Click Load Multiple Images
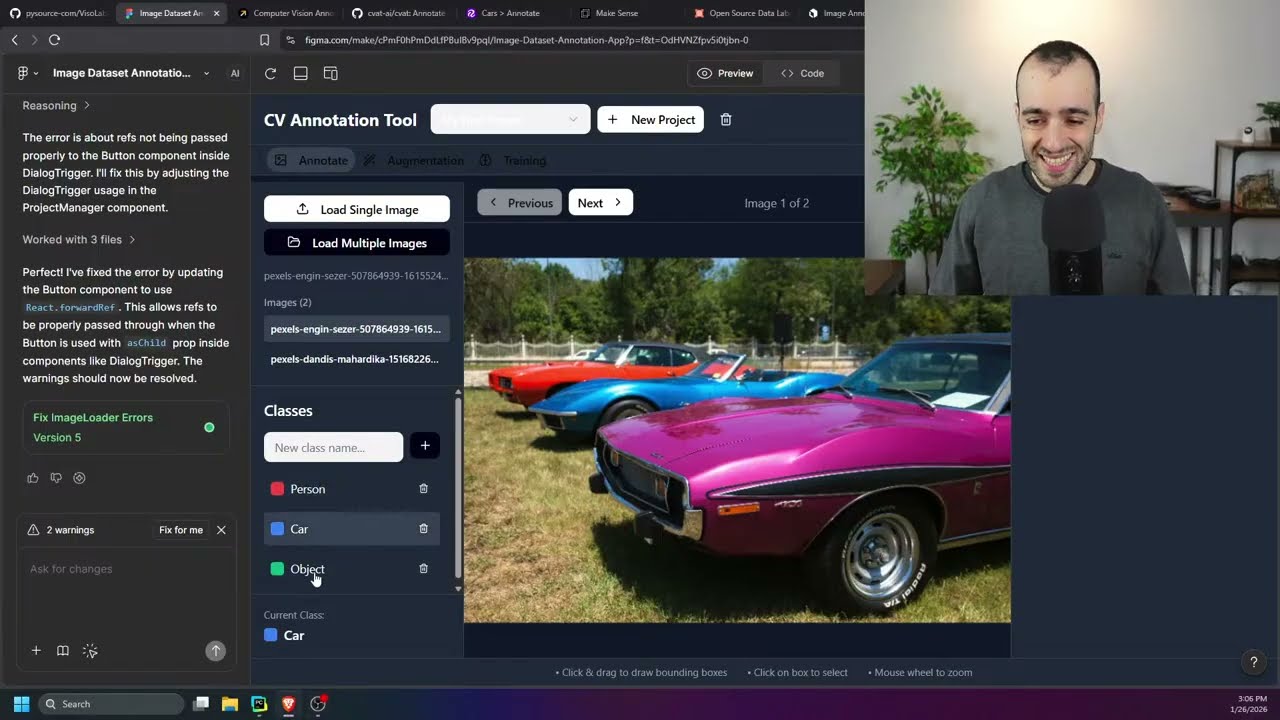The width and height of the screenshot is (1280, 720). pyautogui.click(x=357, y=243)
